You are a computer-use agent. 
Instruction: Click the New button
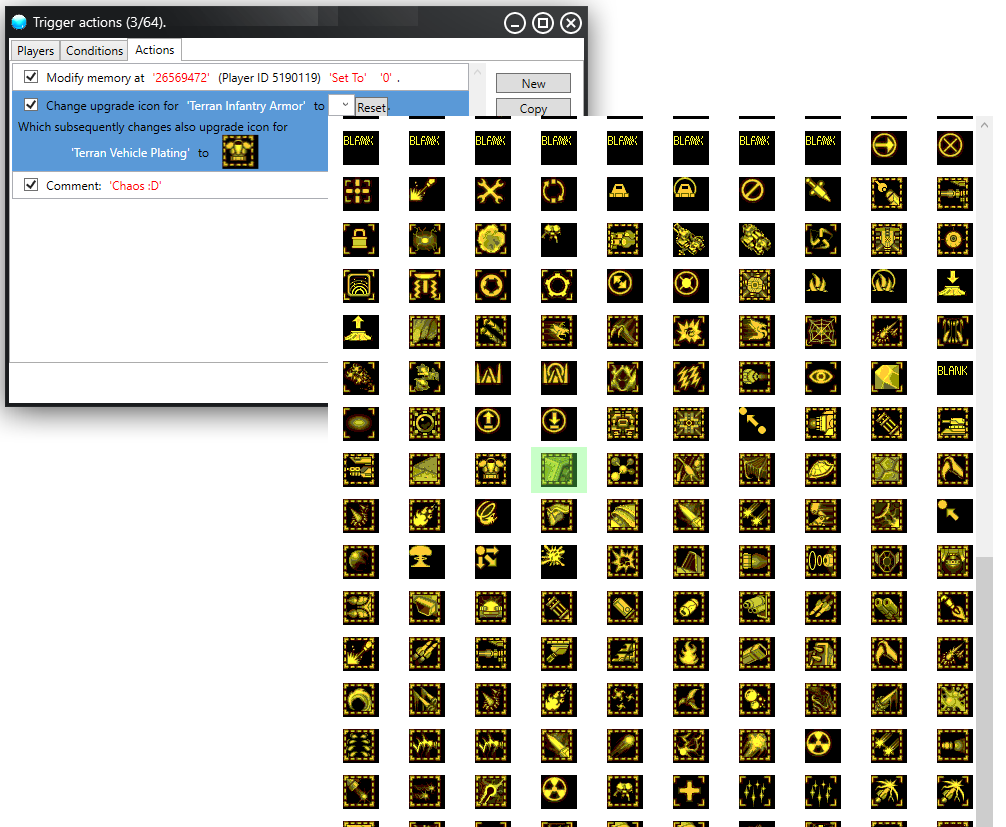click(x=533, y=83)
